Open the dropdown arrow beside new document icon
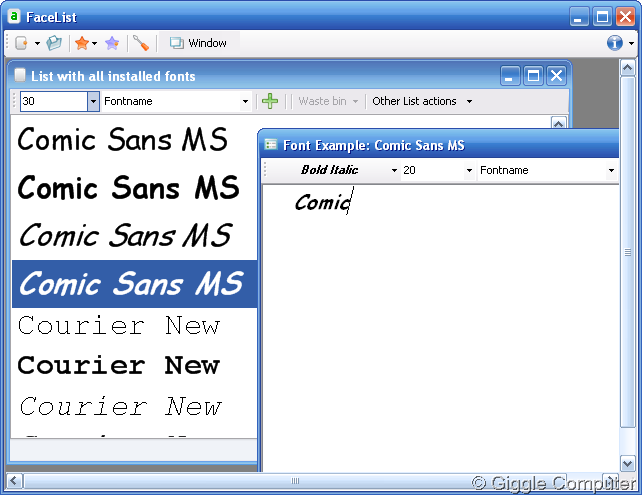 (37, 43)
